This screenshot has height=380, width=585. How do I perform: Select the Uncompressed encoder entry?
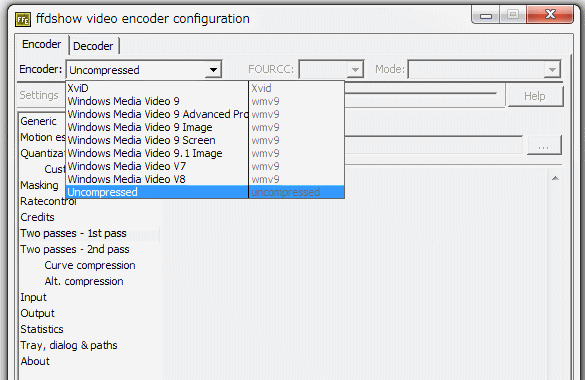[157, 192]
